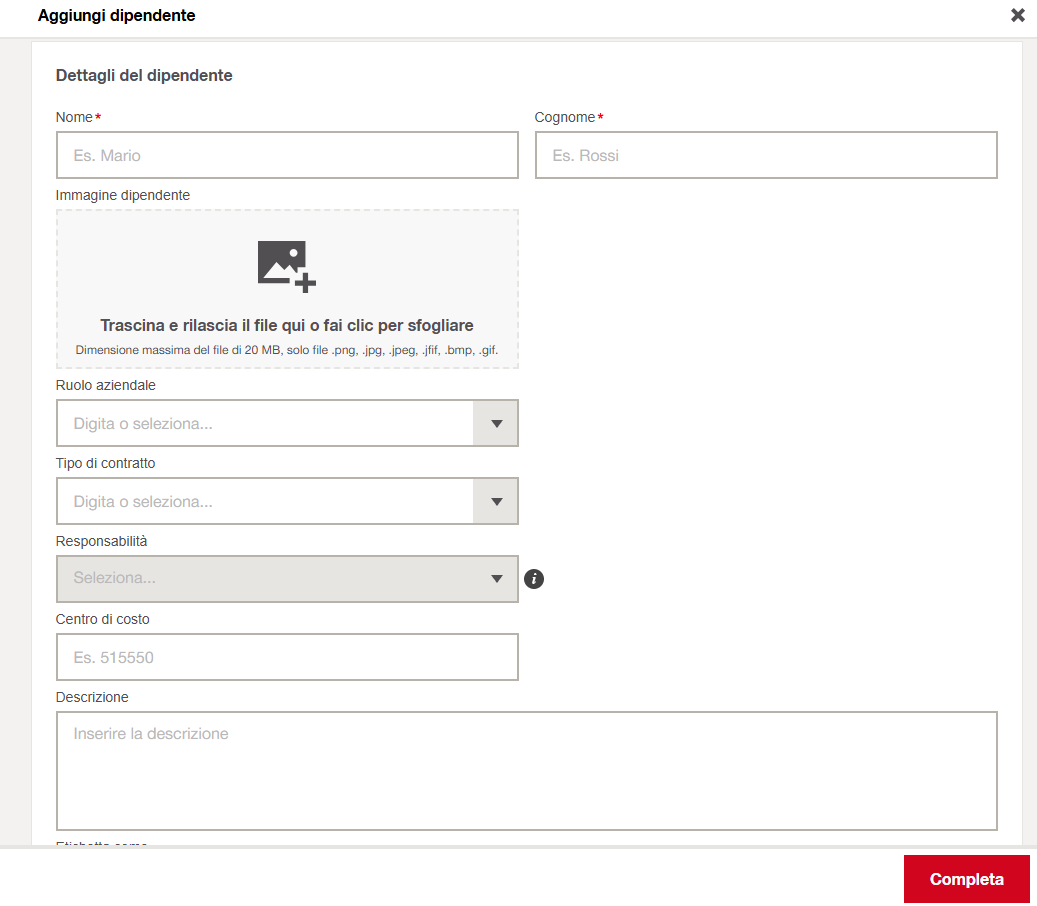Screen dimensions: 1037x906
Task: Click the Ruolo aziendale text box
Action: [265, 424]
